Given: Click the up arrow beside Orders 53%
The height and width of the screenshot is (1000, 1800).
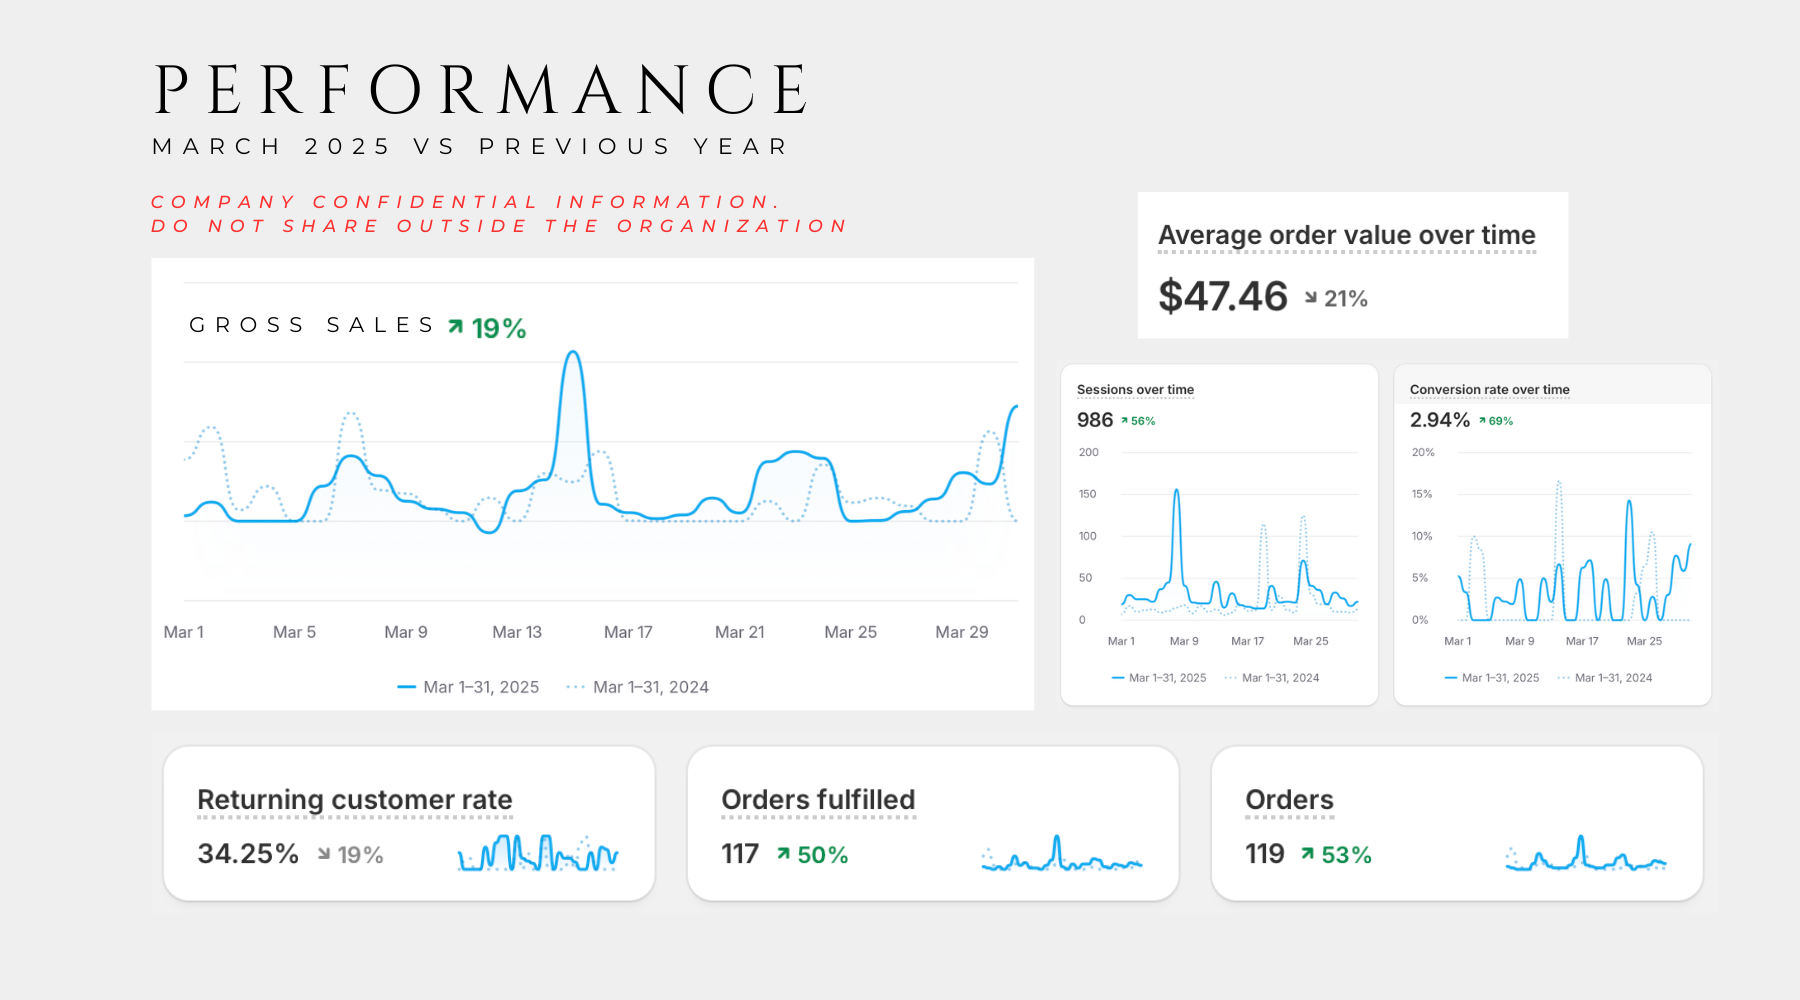Looking at the screenshot, I should pos(1307,854).
